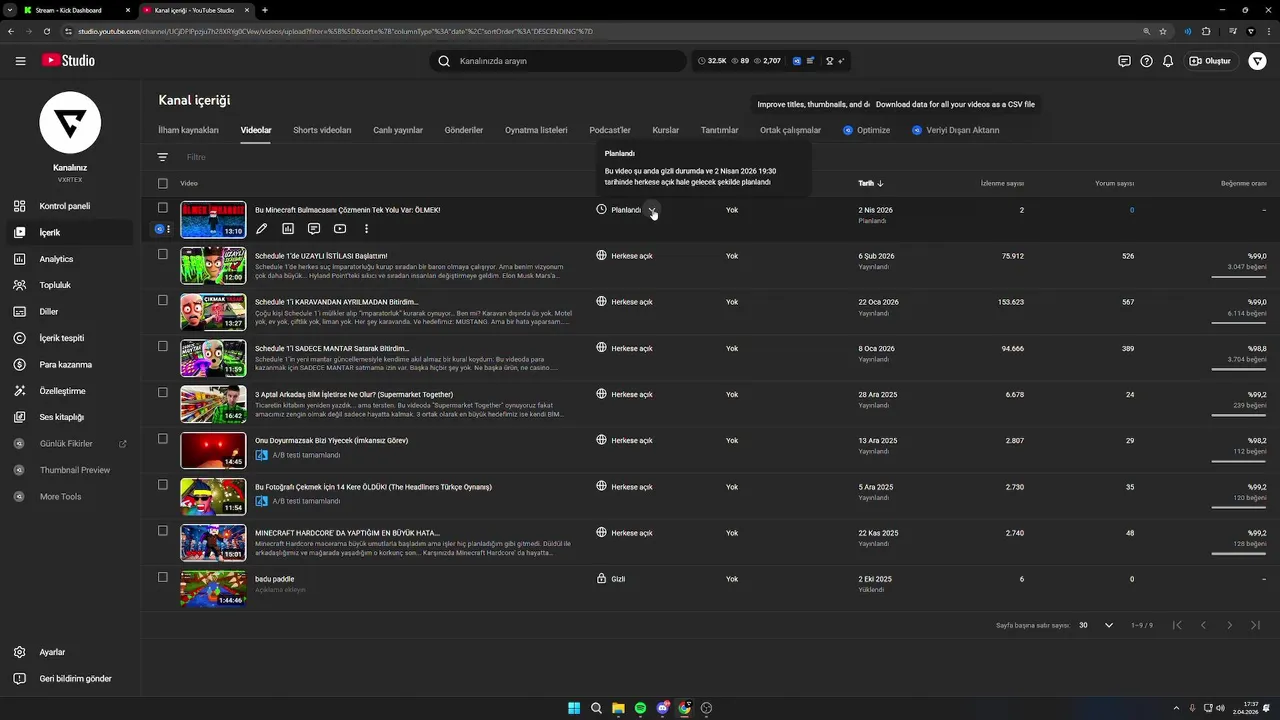Open comments icon for ÖLMEK video
The height and width of the screenshot is (720, 1280).
[x=314, y=229]
